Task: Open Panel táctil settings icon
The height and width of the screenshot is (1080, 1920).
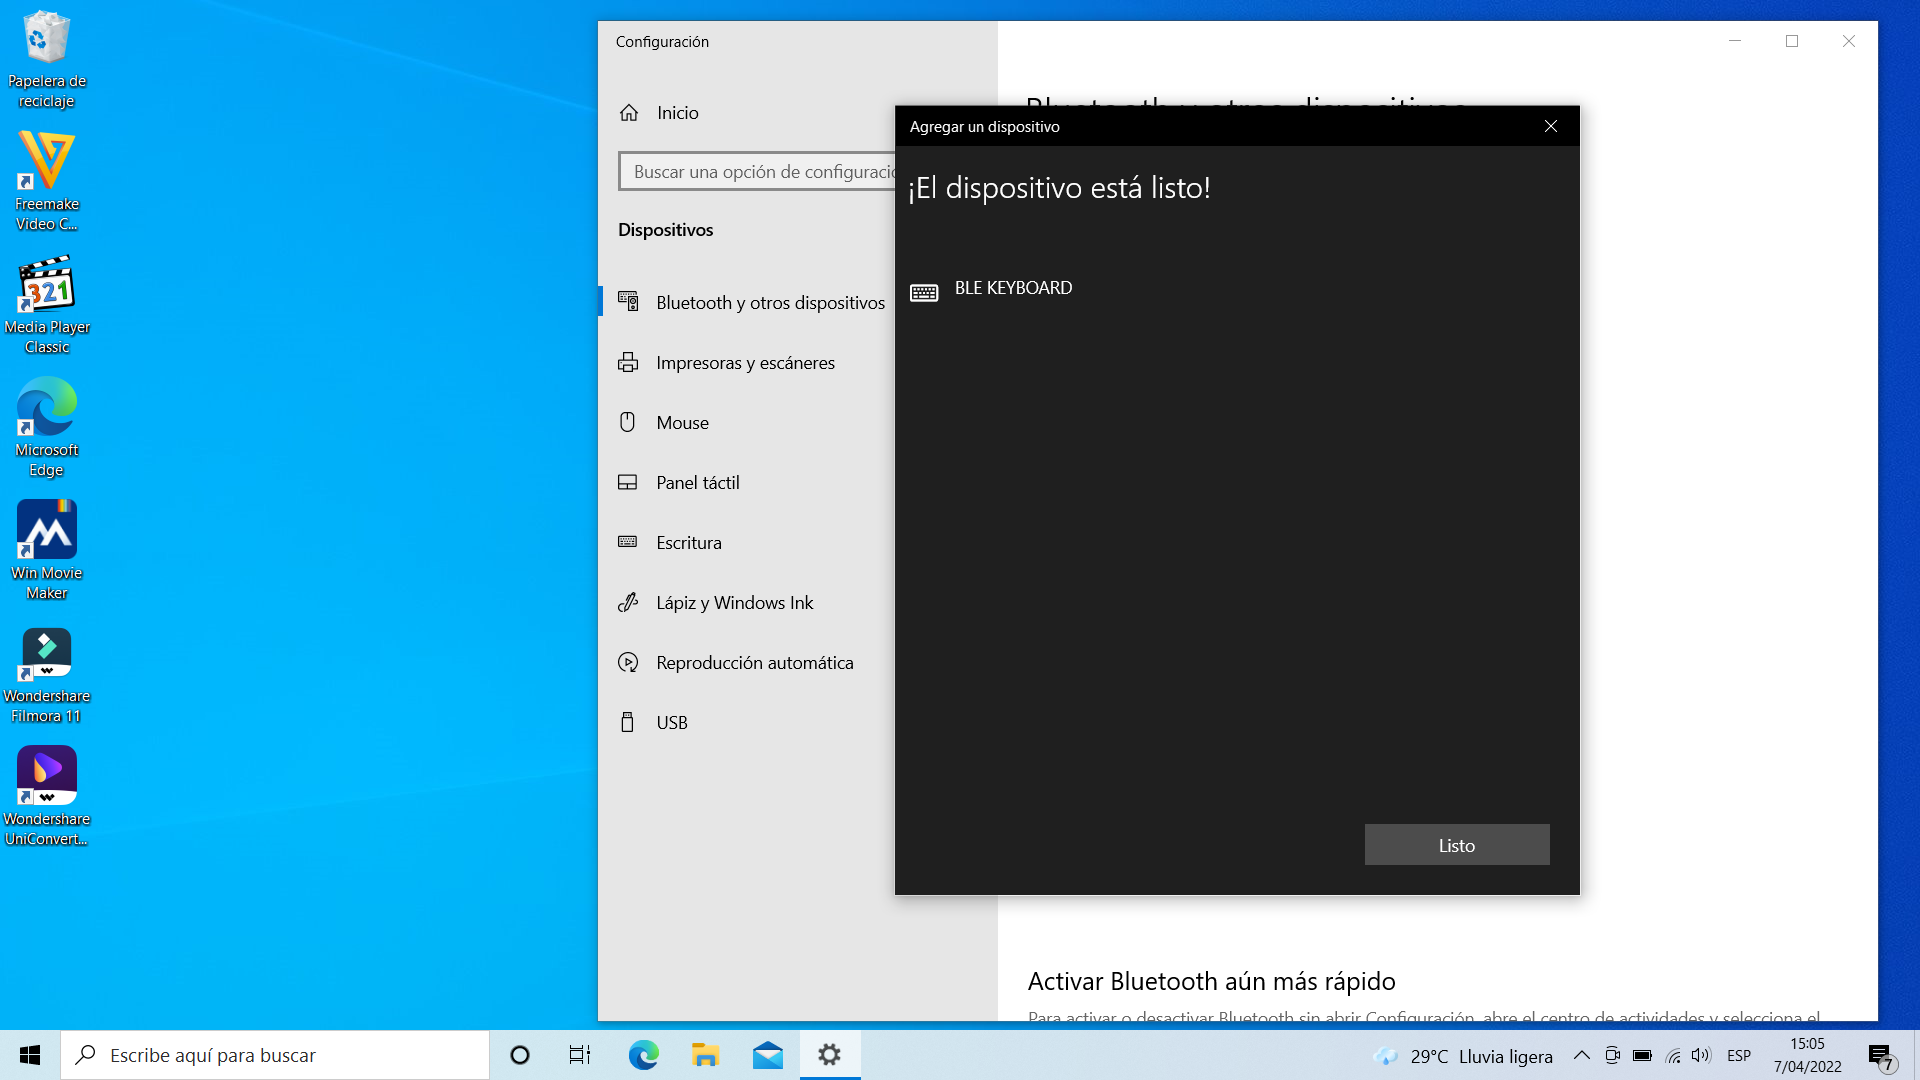Action: (x=628, y=483)
